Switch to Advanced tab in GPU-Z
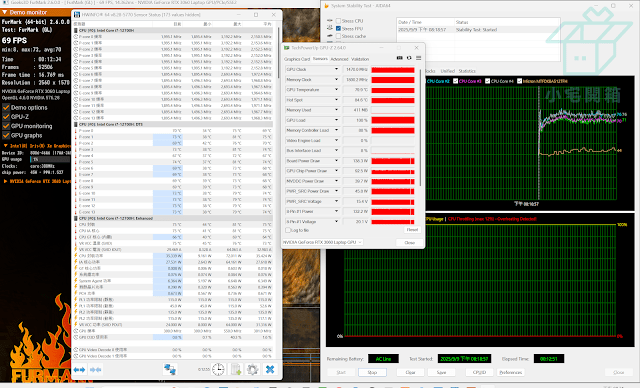Screen dimensions: 640x388 [x=339, y=59]
